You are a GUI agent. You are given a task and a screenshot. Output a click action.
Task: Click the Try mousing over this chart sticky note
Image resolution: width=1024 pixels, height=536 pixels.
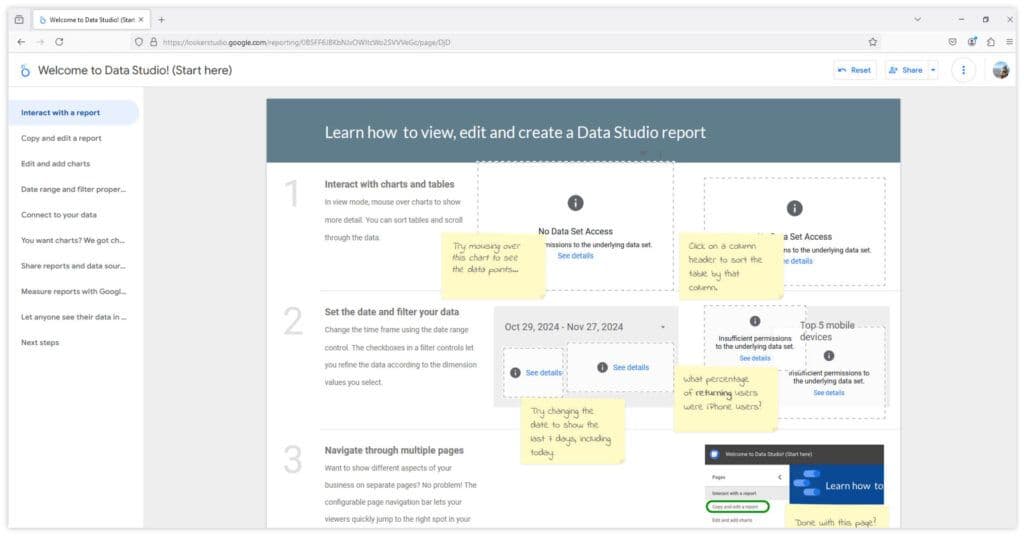pos(493,265)
